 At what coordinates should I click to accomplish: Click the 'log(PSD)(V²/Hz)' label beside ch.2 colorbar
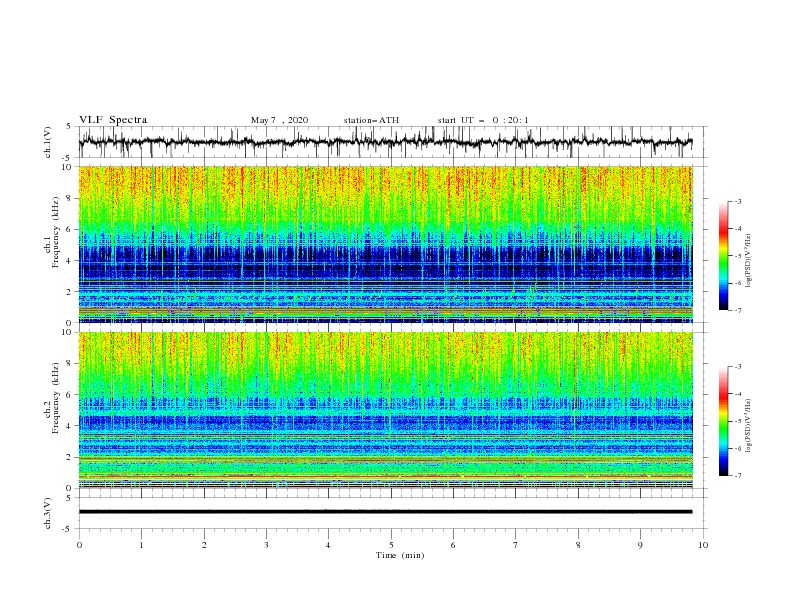749,426
